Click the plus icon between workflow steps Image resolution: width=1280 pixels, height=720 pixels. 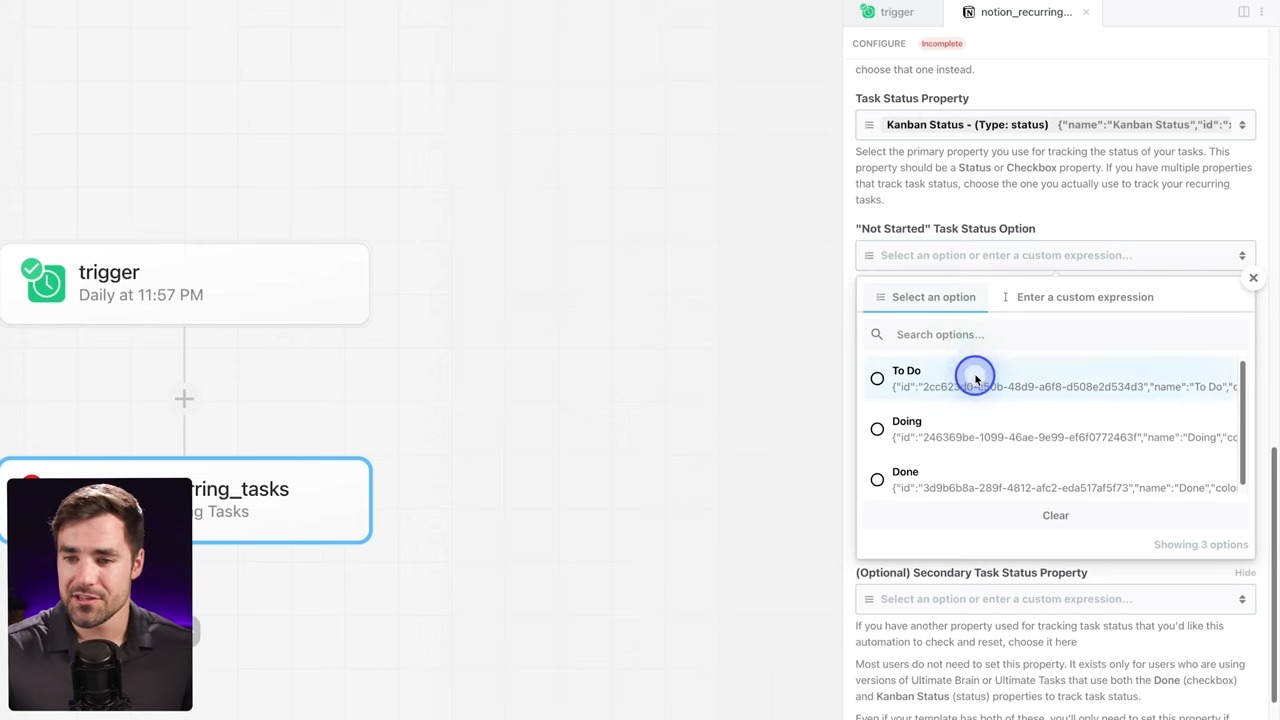pyautogui.click(x=184, y=399)
